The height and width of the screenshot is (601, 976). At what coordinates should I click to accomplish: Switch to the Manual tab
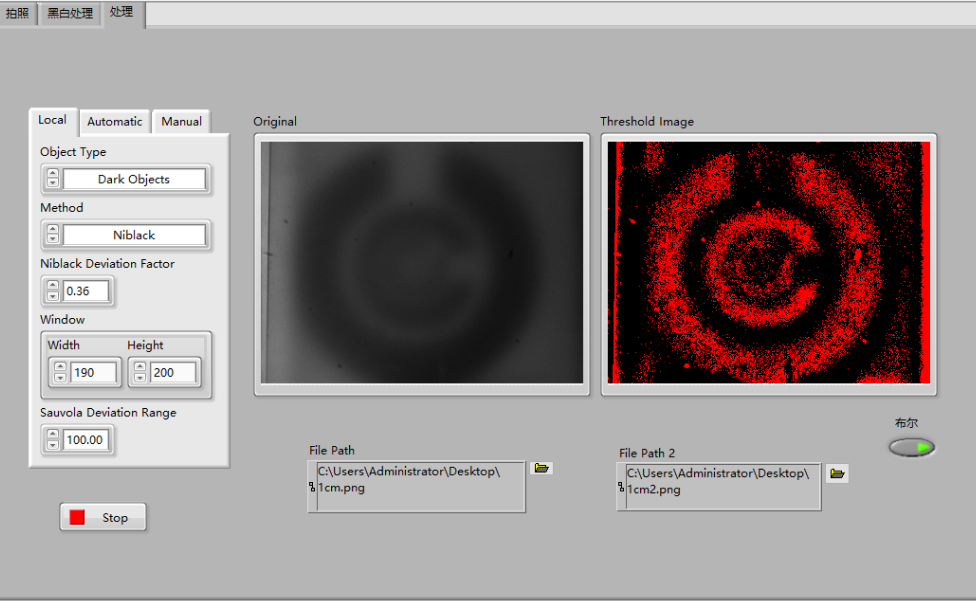(181, 121)
